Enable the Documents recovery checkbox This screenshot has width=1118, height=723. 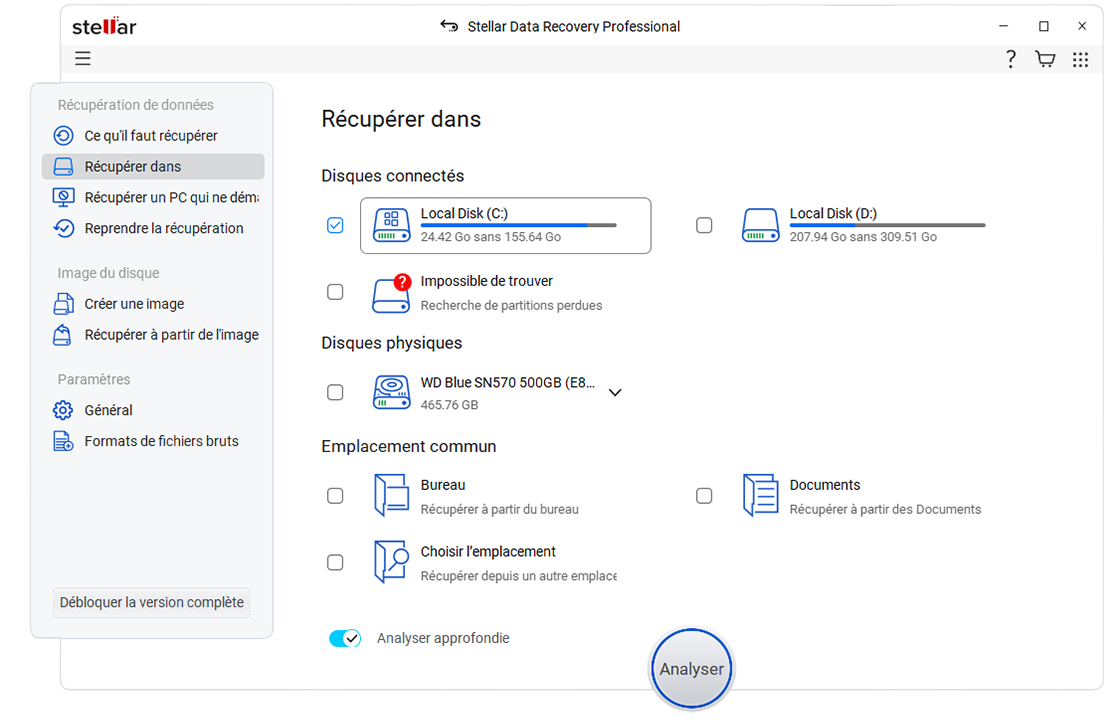pos(704,495)
